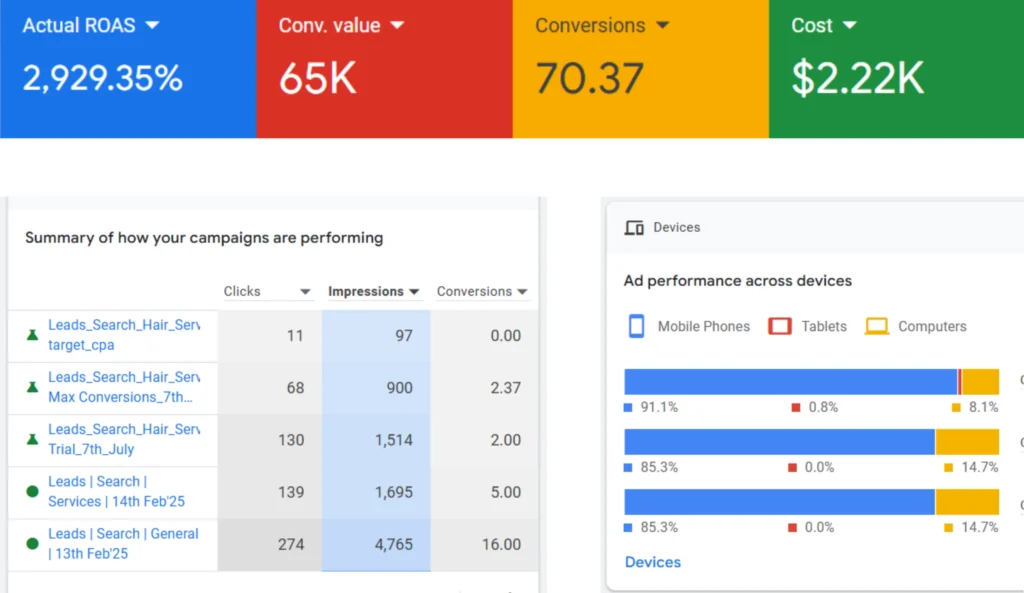Image resolution: width=1024 pixels, height=593 pixels.
Task: Click green status dot for General 13th Feb'25
Action: pos(32,544)
